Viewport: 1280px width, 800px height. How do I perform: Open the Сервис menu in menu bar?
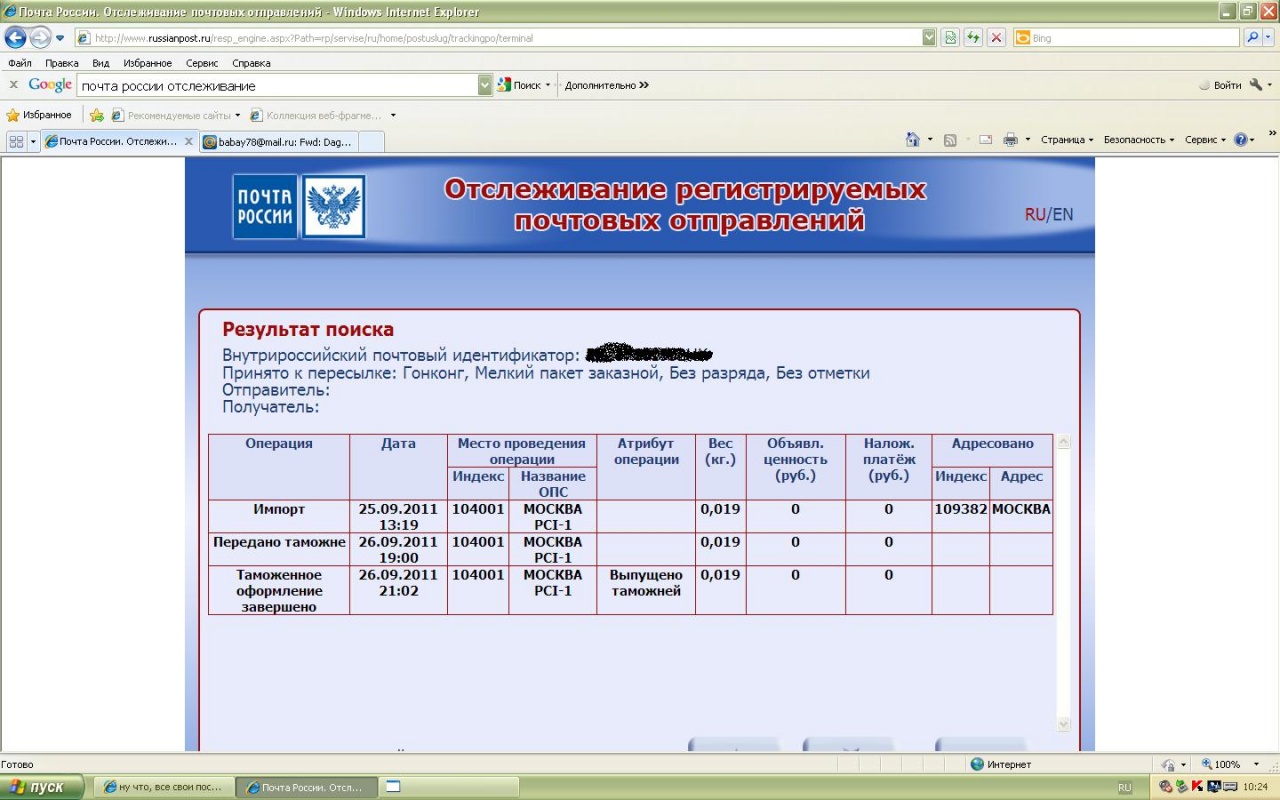click(202, 63)
